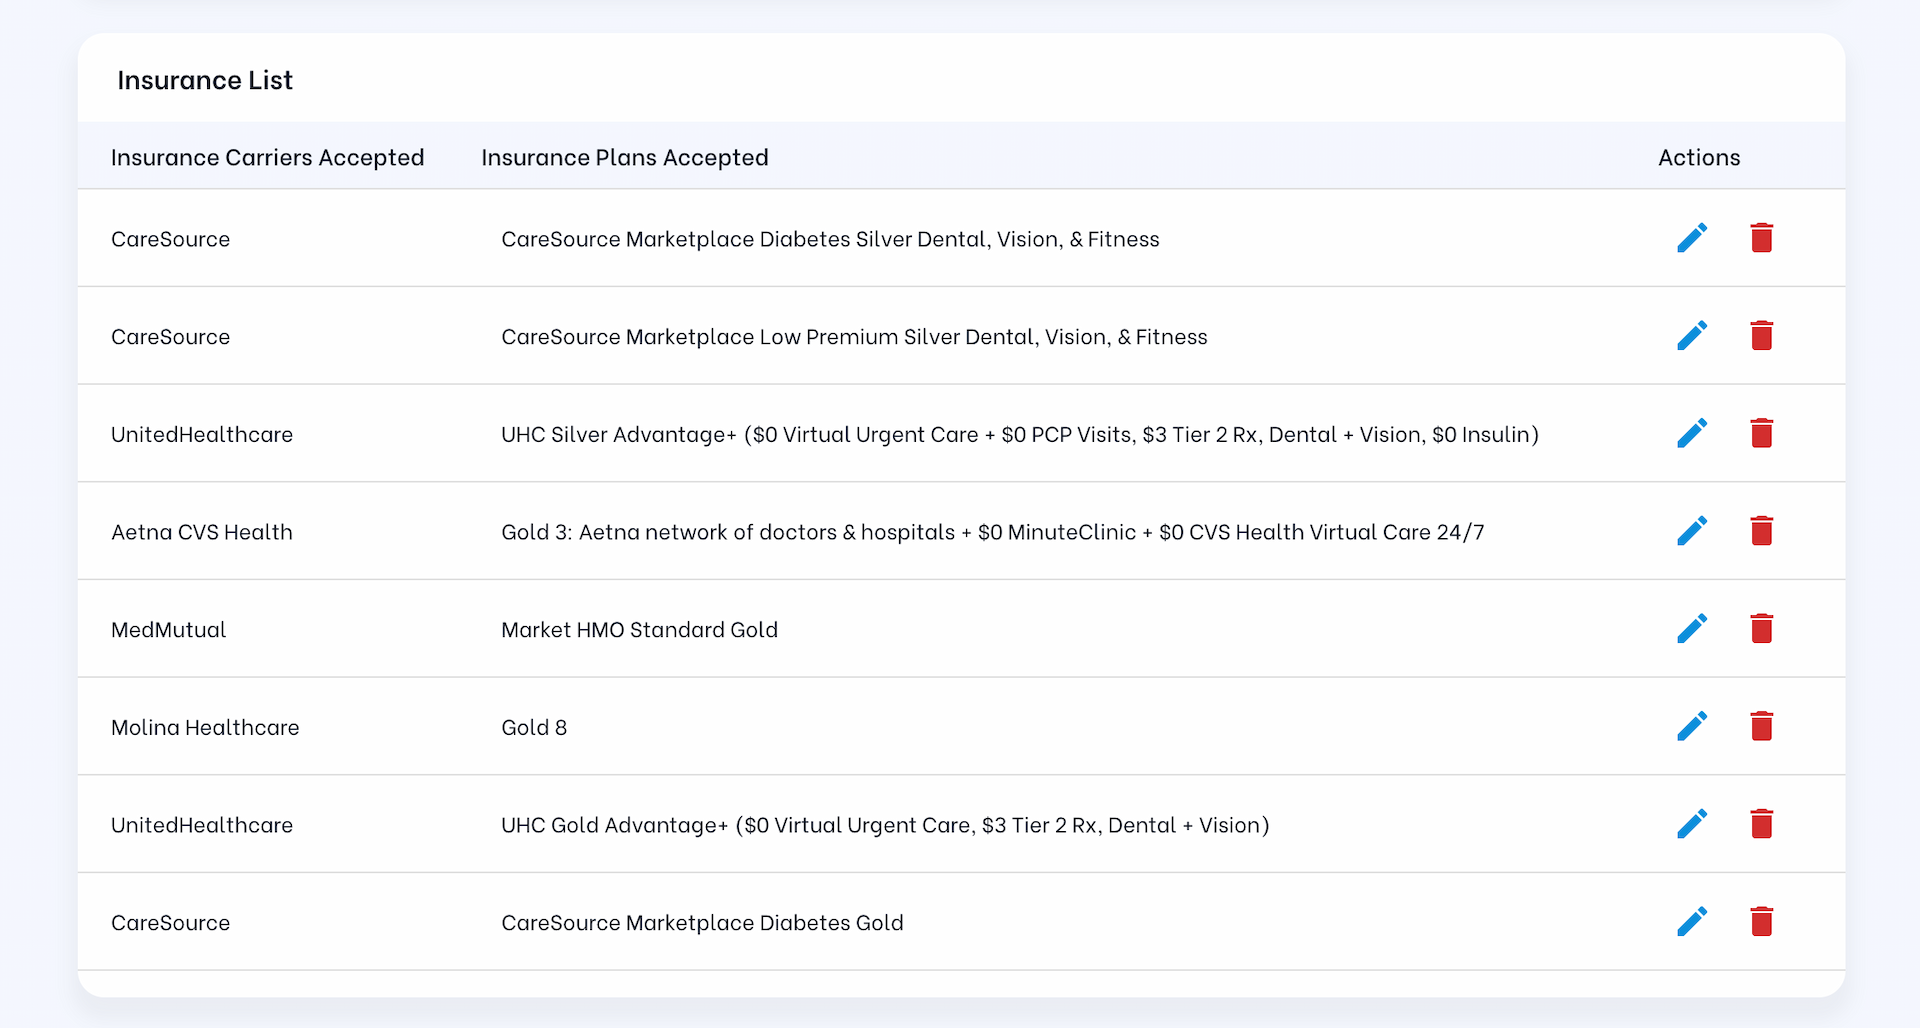Delete the CareSource Low Premium Silver row

[x=1762, y=336]
